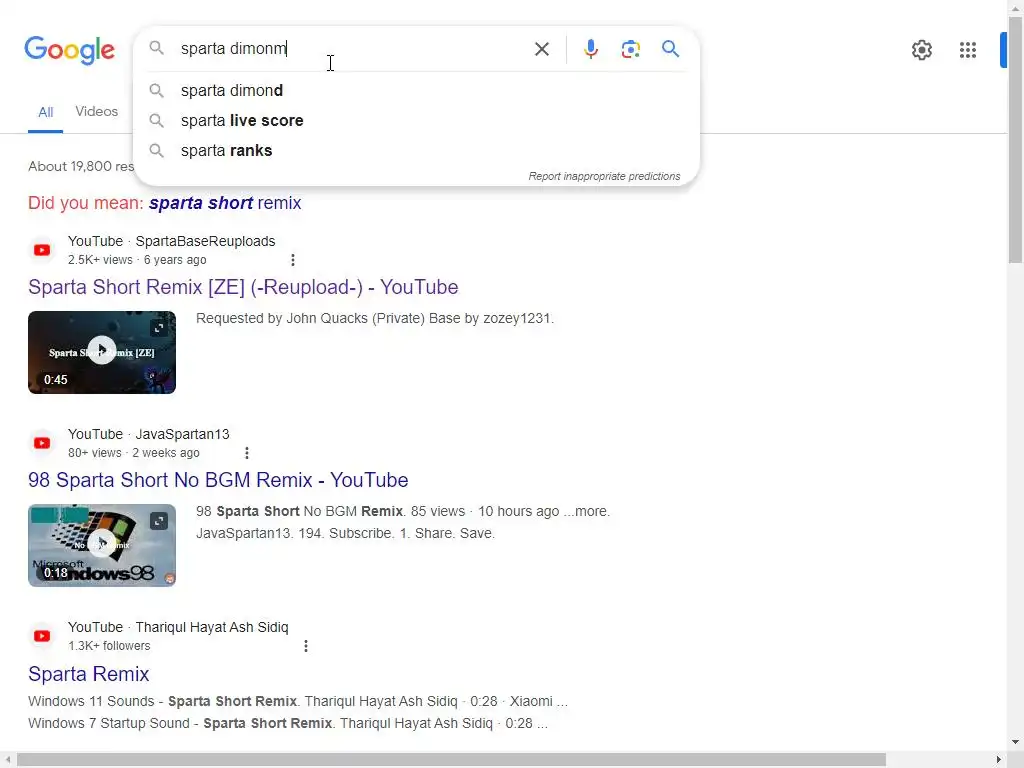1024x768 pixels.
Task: Click the horizontal scrollbar thumb
Action: click(451, 760)
